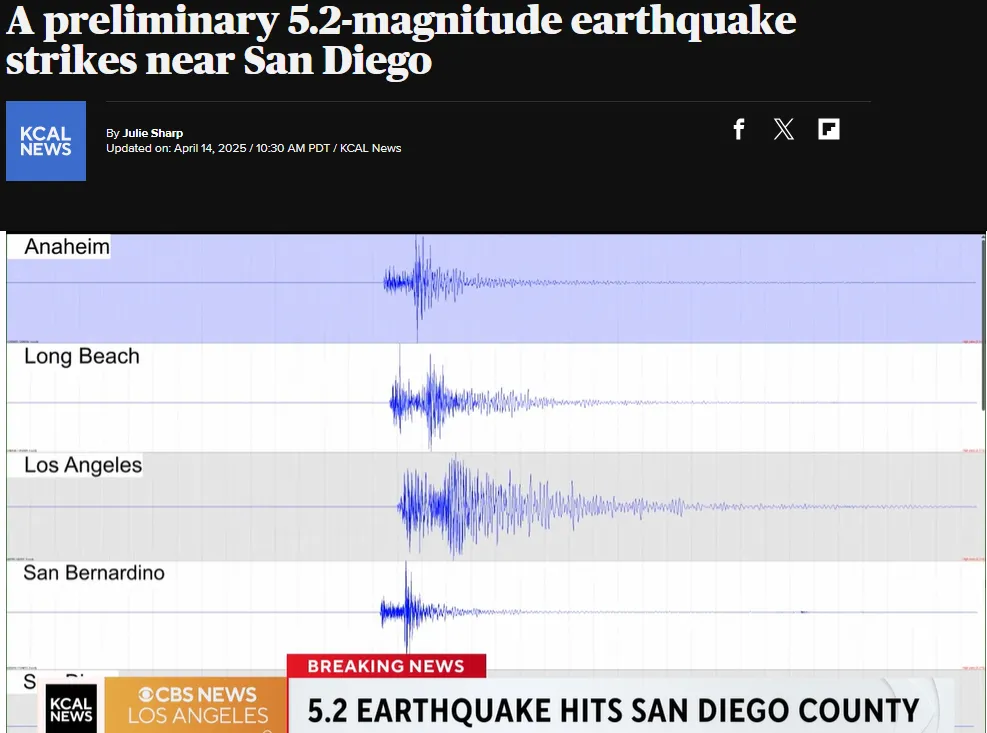This screenshot has width=987, height=733.
Task: Click the 5.2 Earthquake Hits San Diego caption
Action: [x=612, y=711]
